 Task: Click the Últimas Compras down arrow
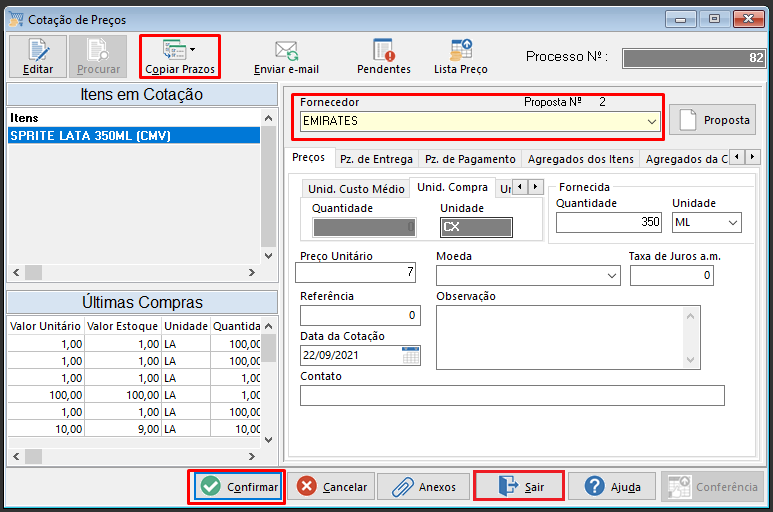point(268,440)
